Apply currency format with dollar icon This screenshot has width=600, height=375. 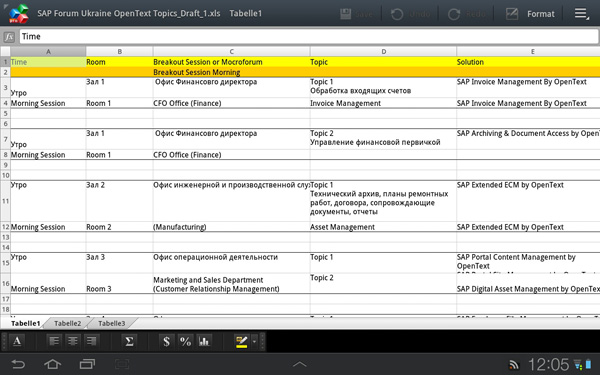tap(166, 341)
